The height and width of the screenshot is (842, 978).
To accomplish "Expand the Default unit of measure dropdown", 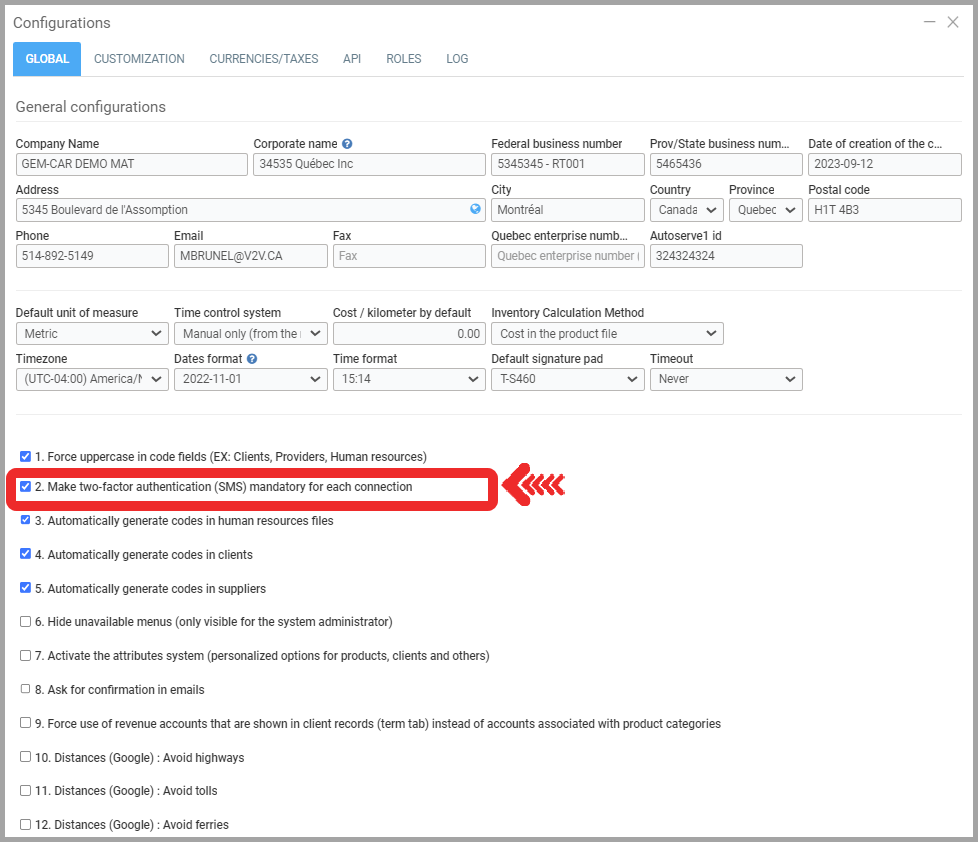I will click(x=92, y=334).
